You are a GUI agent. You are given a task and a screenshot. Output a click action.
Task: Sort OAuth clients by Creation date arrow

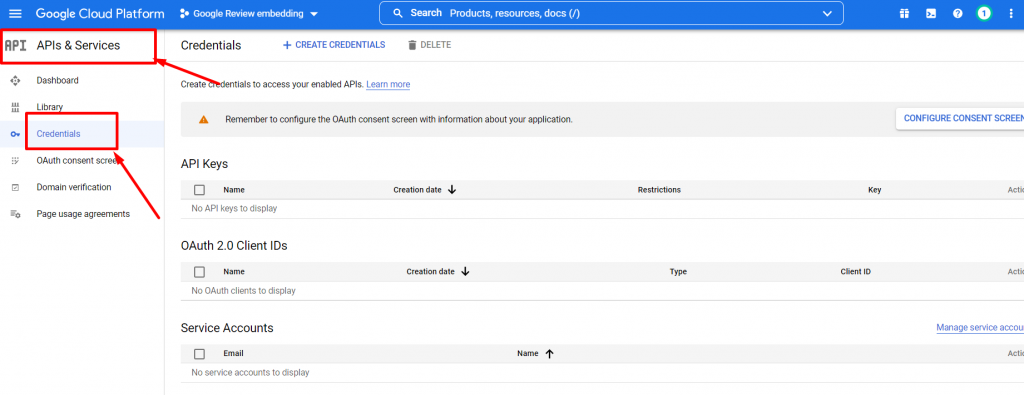(x=465, y=272)
